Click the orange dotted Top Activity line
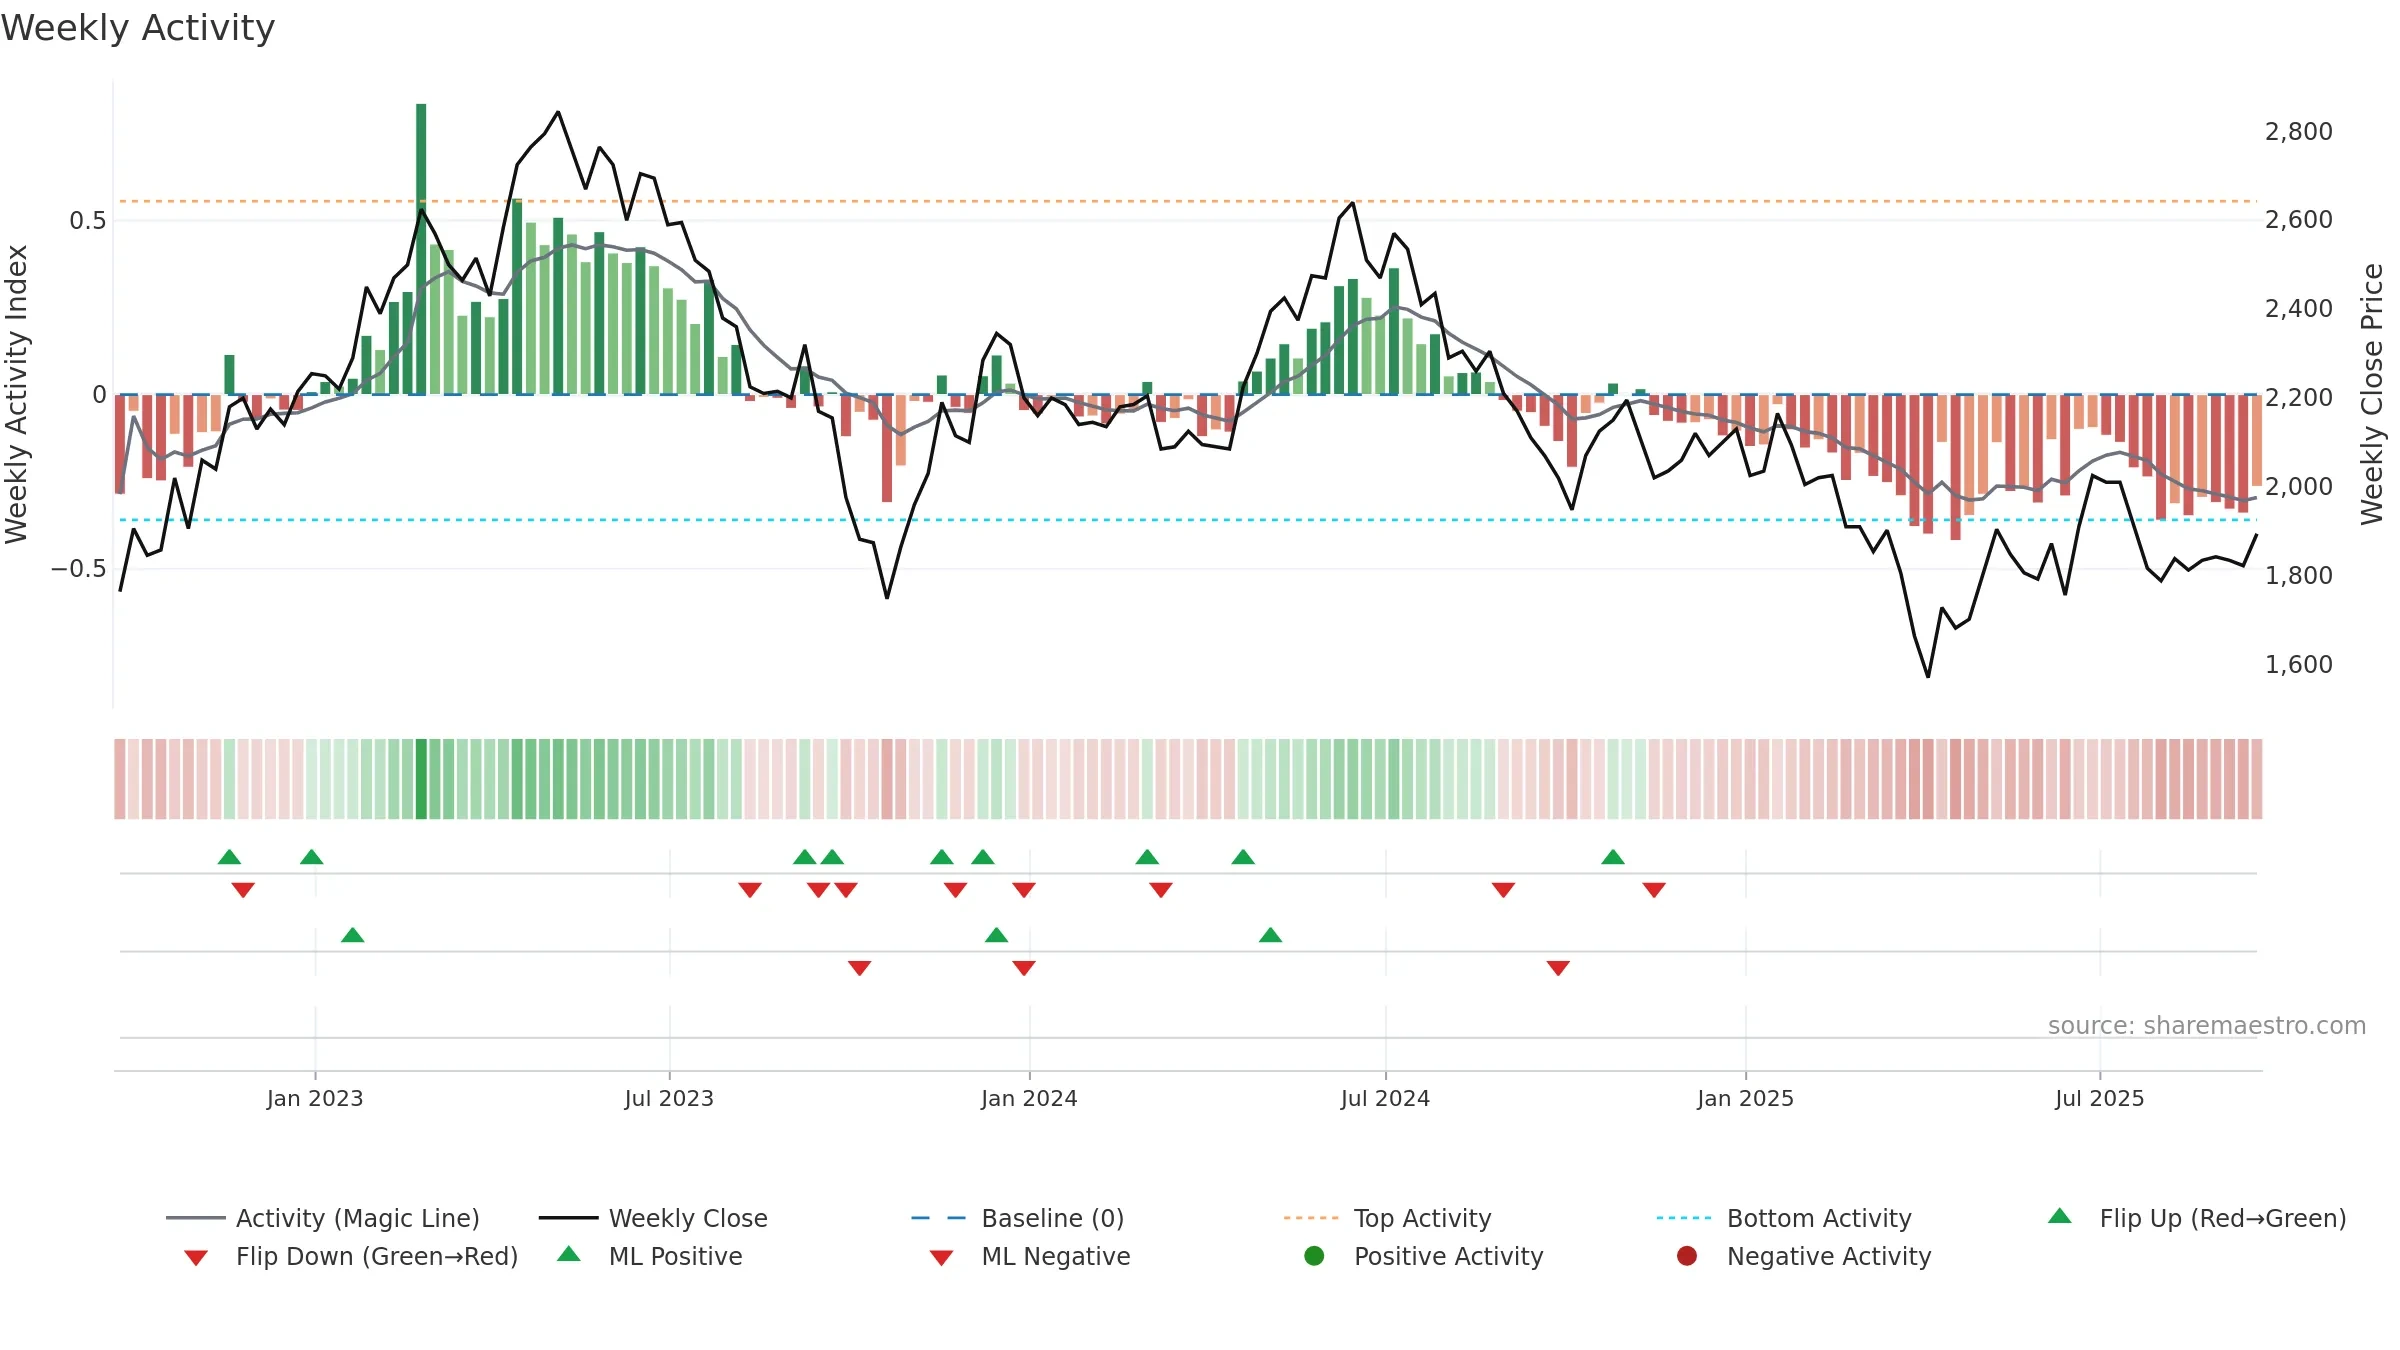2400x1350 pixels. pyautogui.click(x=1188, y=201)
